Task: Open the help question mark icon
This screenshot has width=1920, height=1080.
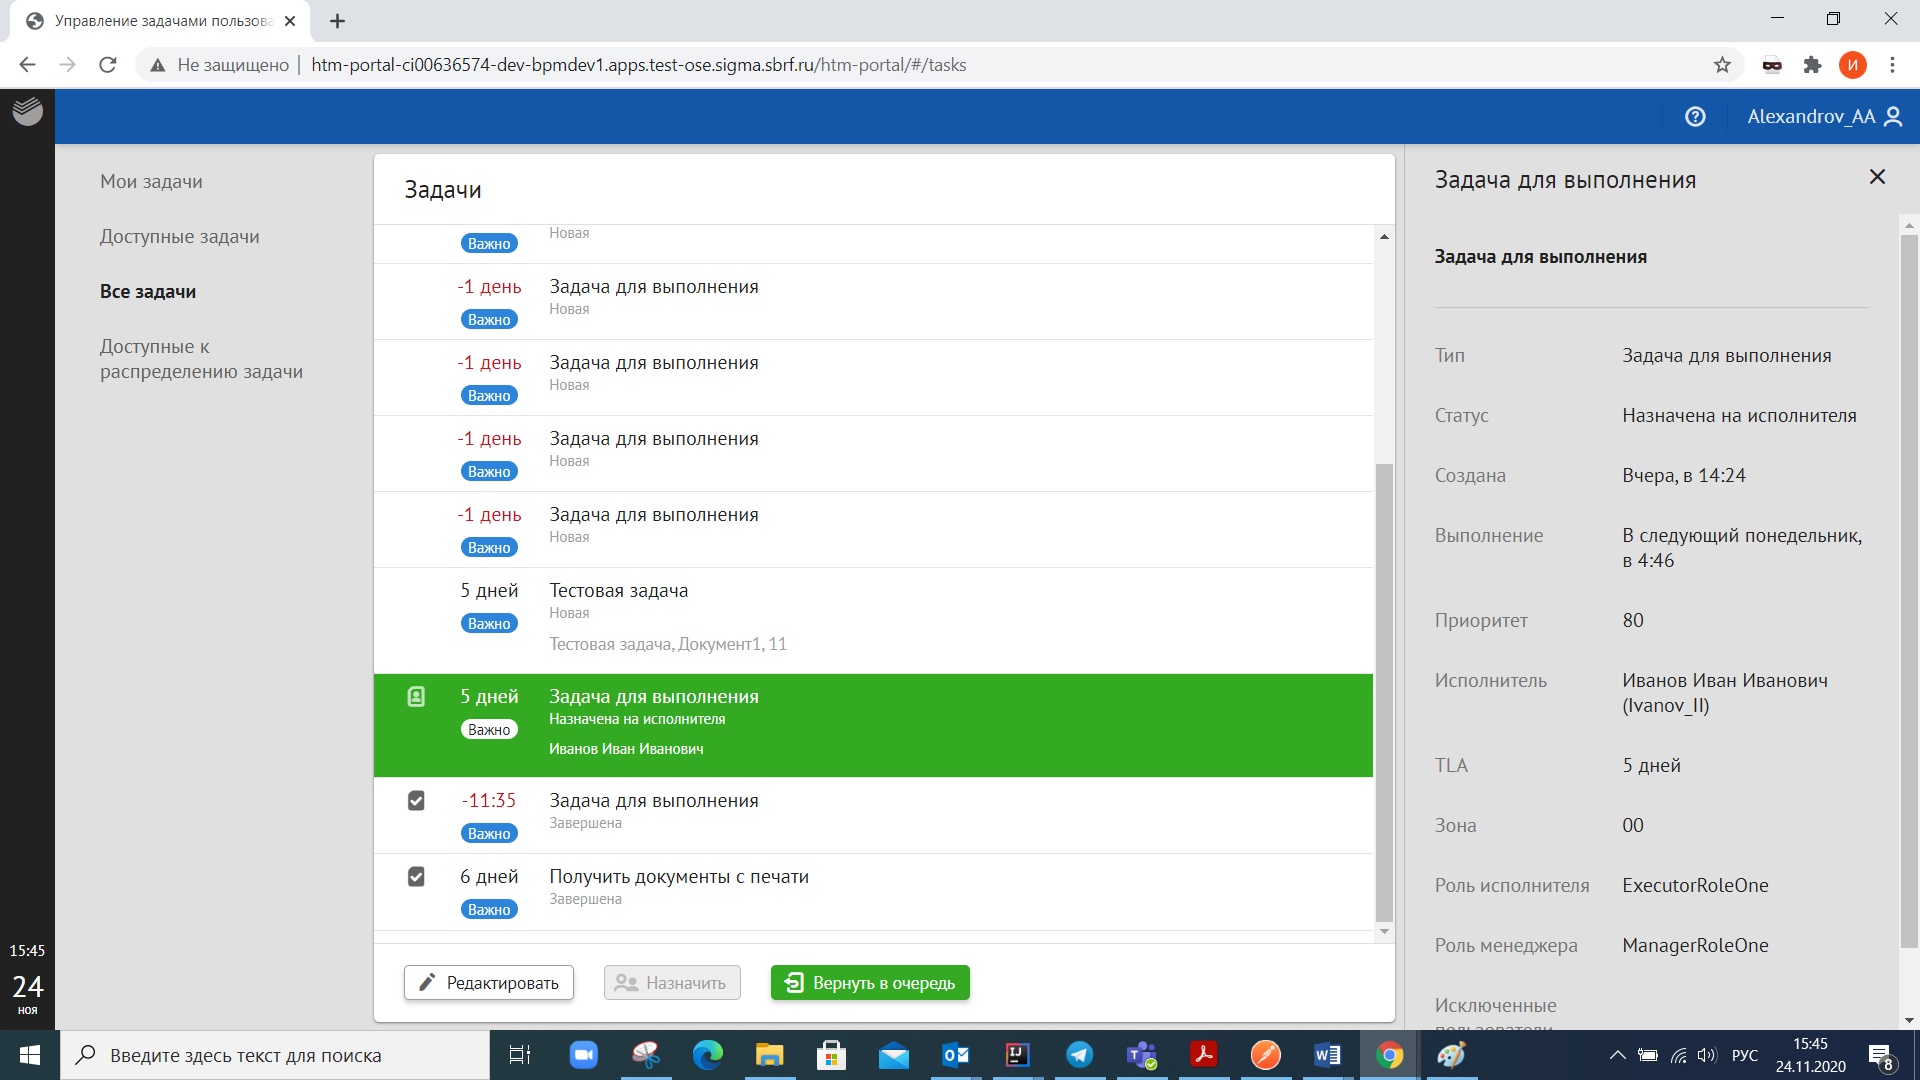Action: [1695, 117]
